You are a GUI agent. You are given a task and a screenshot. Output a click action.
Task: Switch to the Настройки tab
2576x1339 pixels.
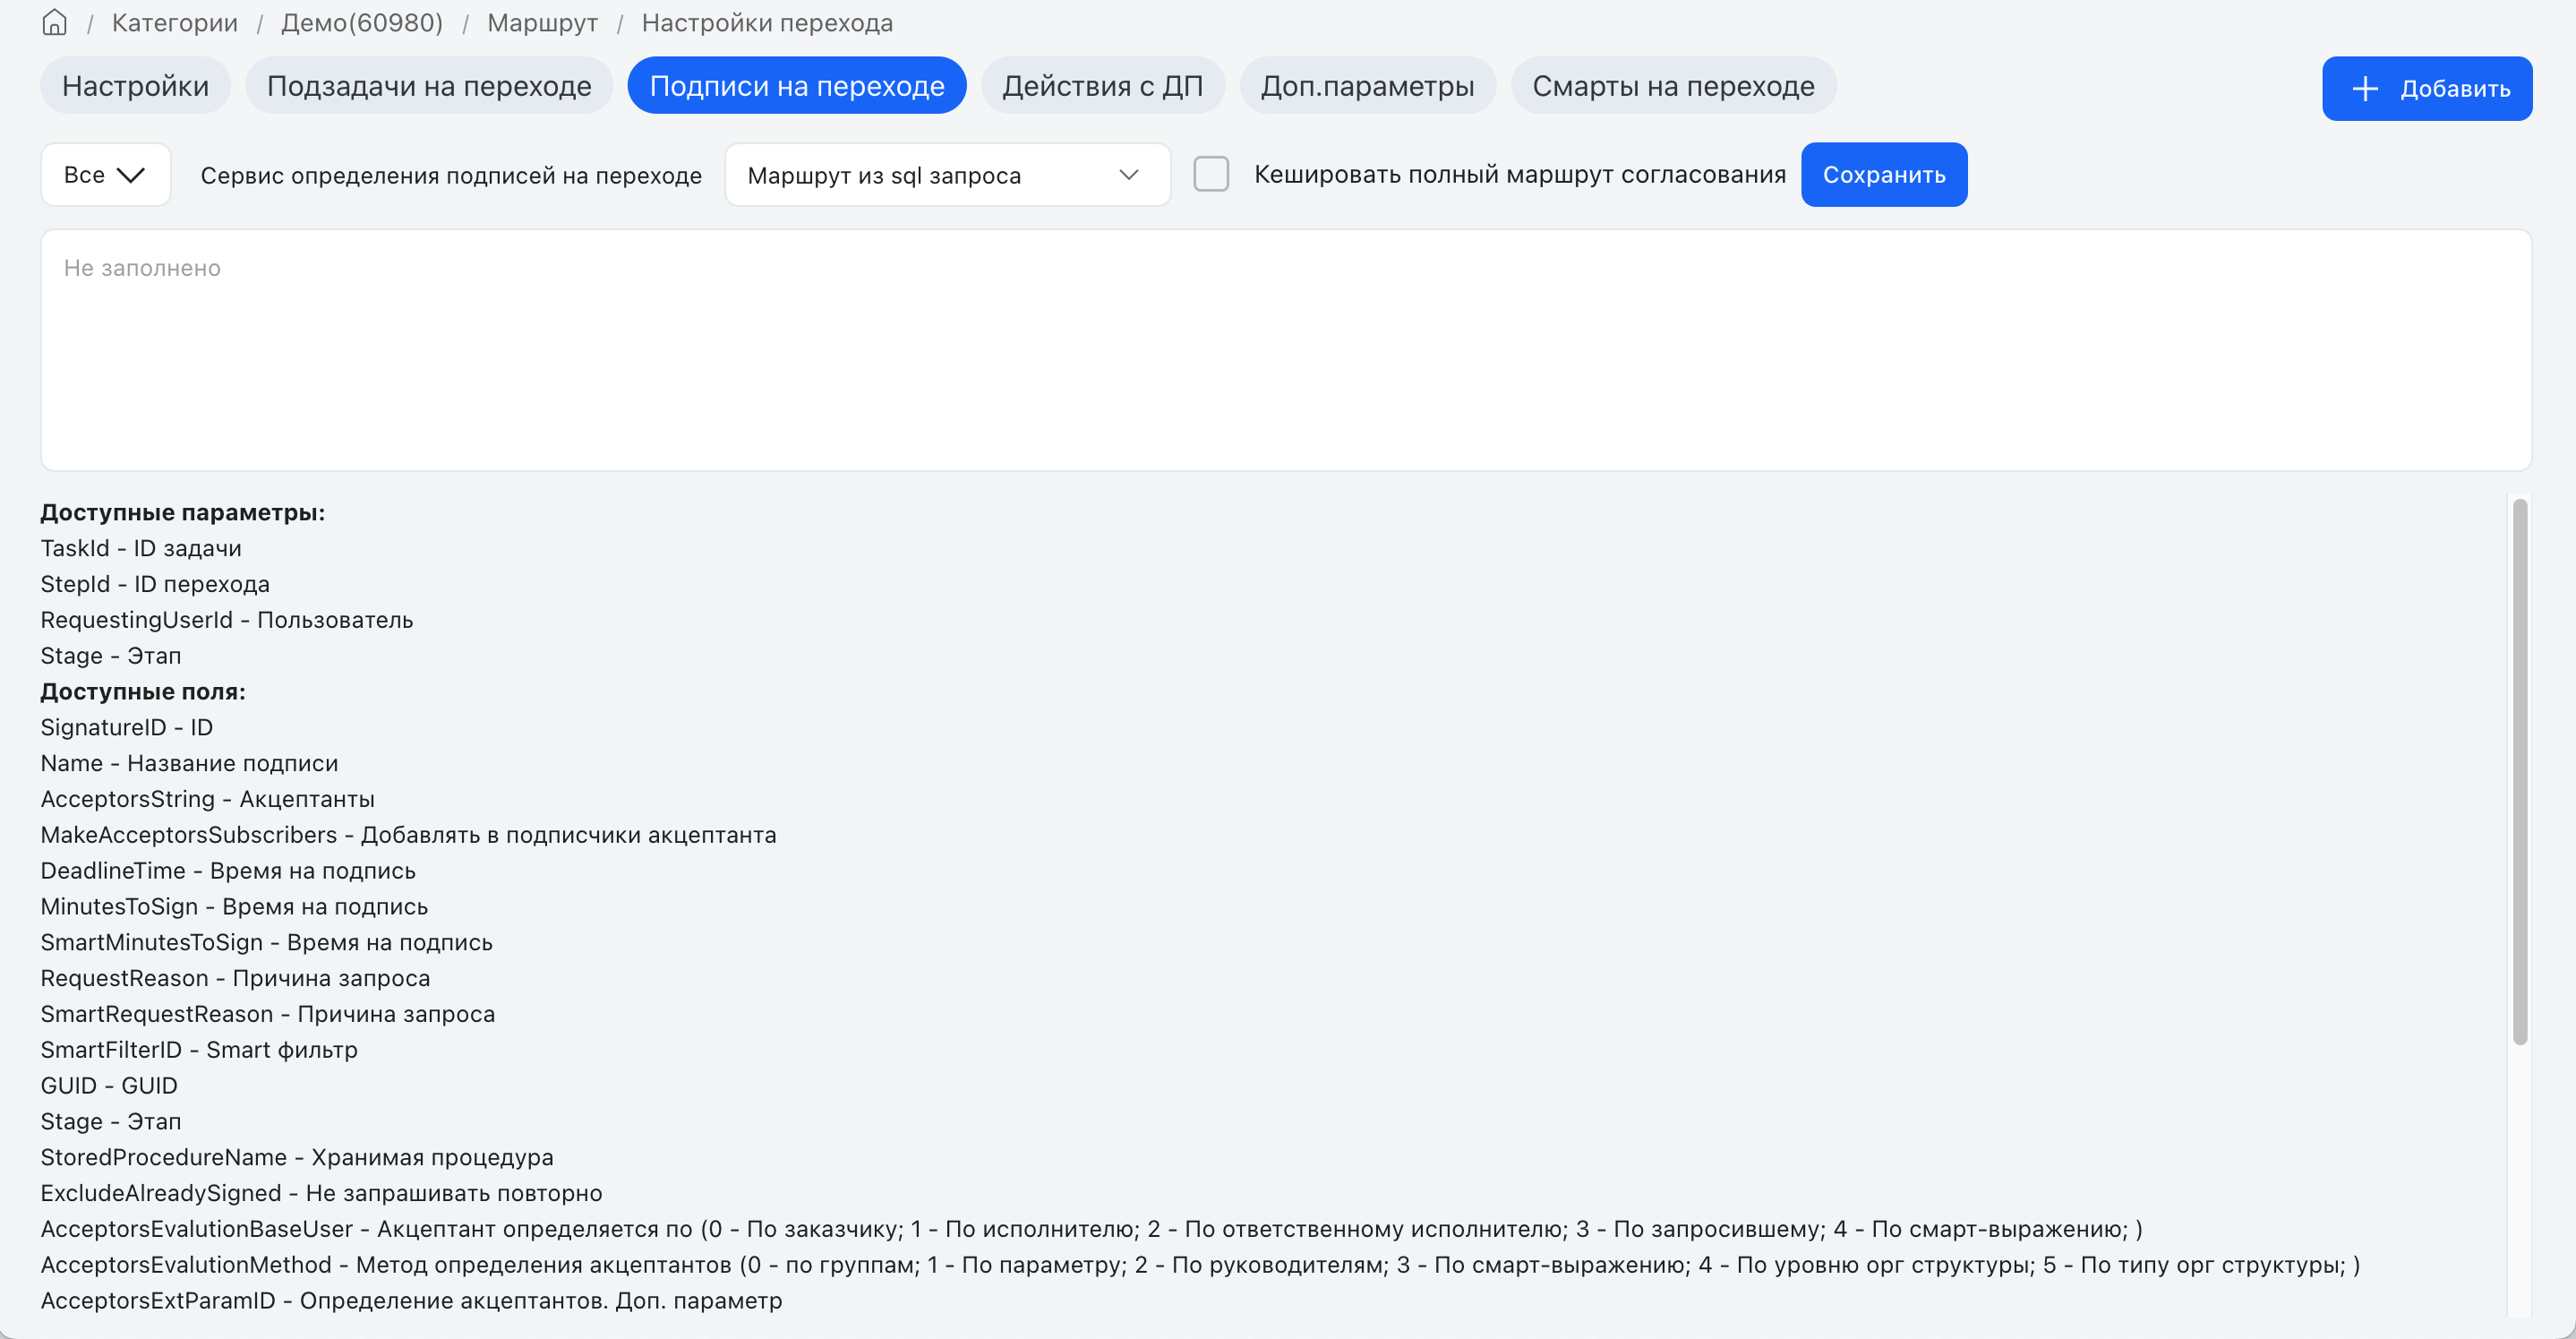[x=135, y=86]
